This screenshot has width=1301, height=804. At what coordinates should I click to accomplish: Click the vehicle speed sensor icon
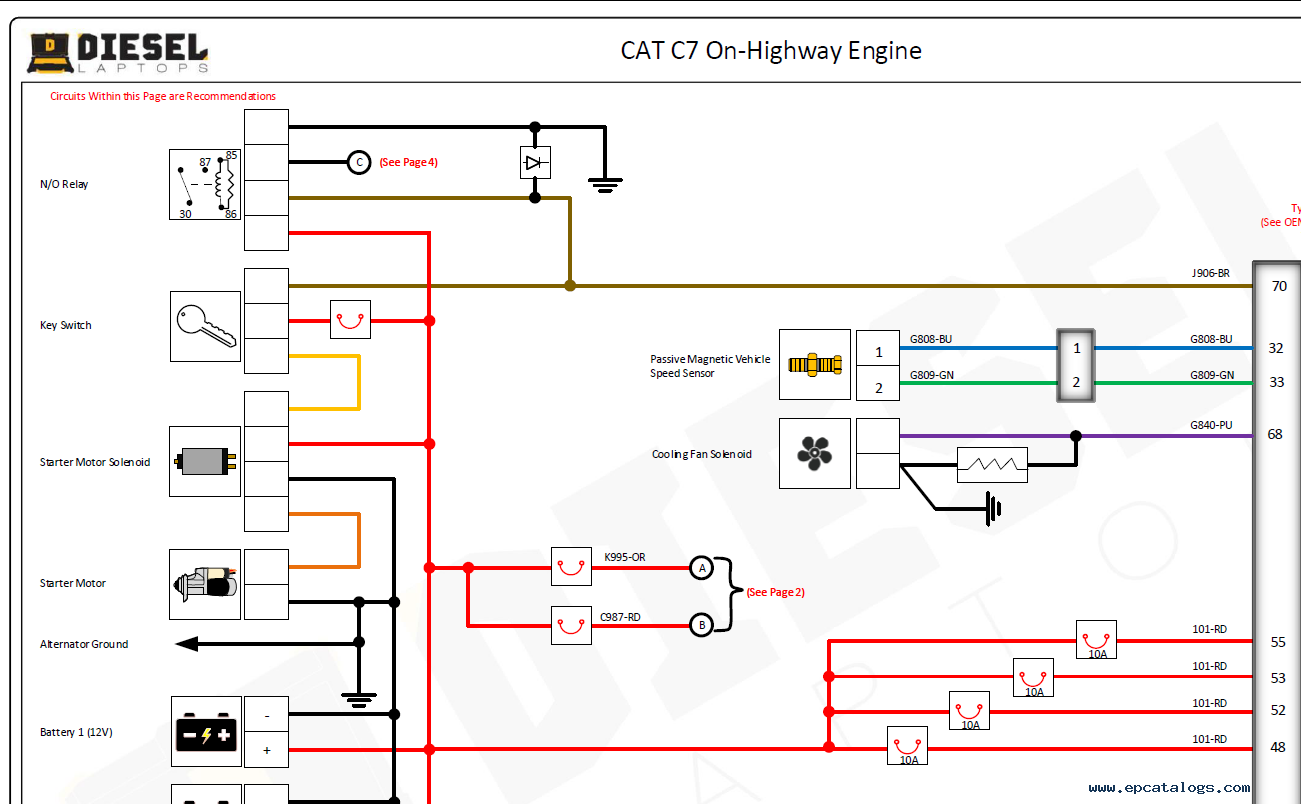pyautogui.click(x=815, y=365)
